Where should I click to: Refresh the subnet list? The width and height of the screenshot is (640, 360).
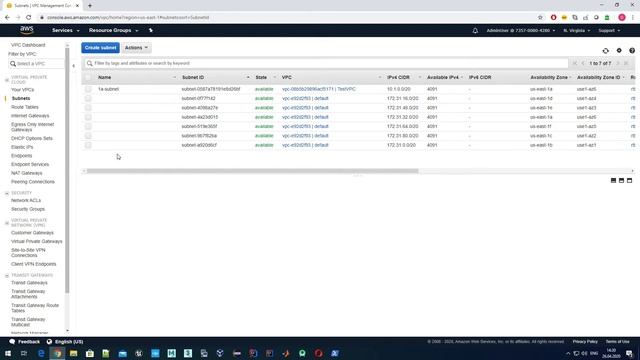[x=605, y=51]
